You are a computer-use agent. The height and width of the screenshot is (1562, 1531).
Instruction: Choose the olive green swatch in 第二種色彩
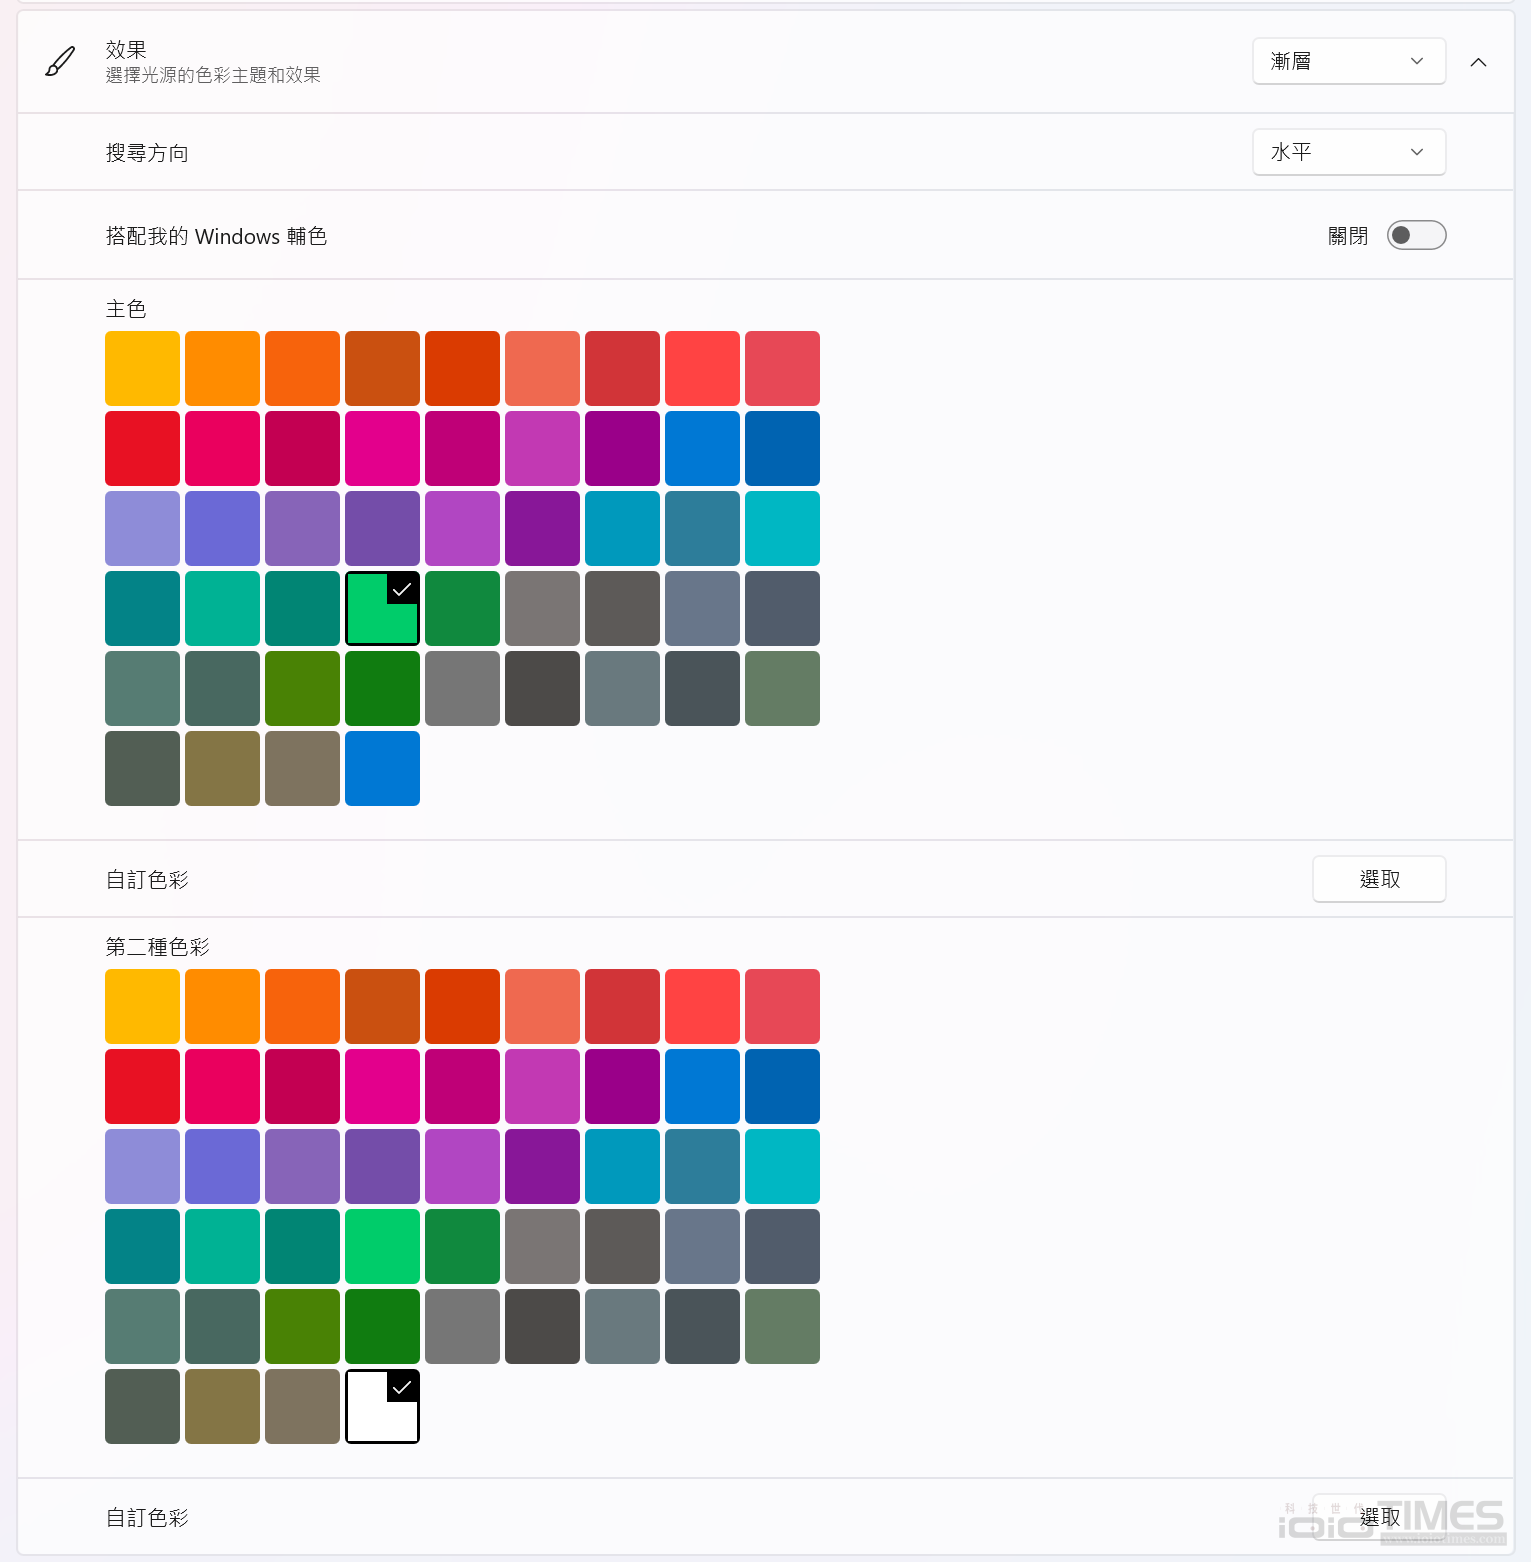pos(302,1326)
